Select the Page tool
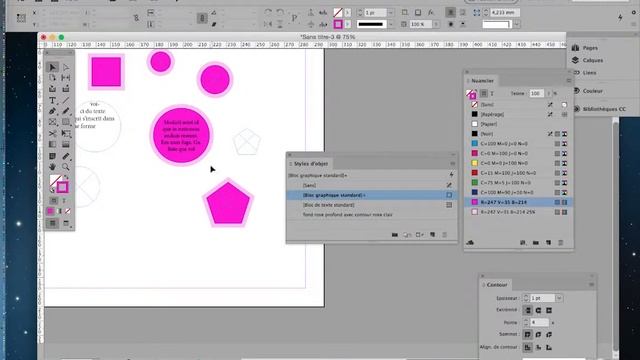640x360 pixels. click(52, 78)
